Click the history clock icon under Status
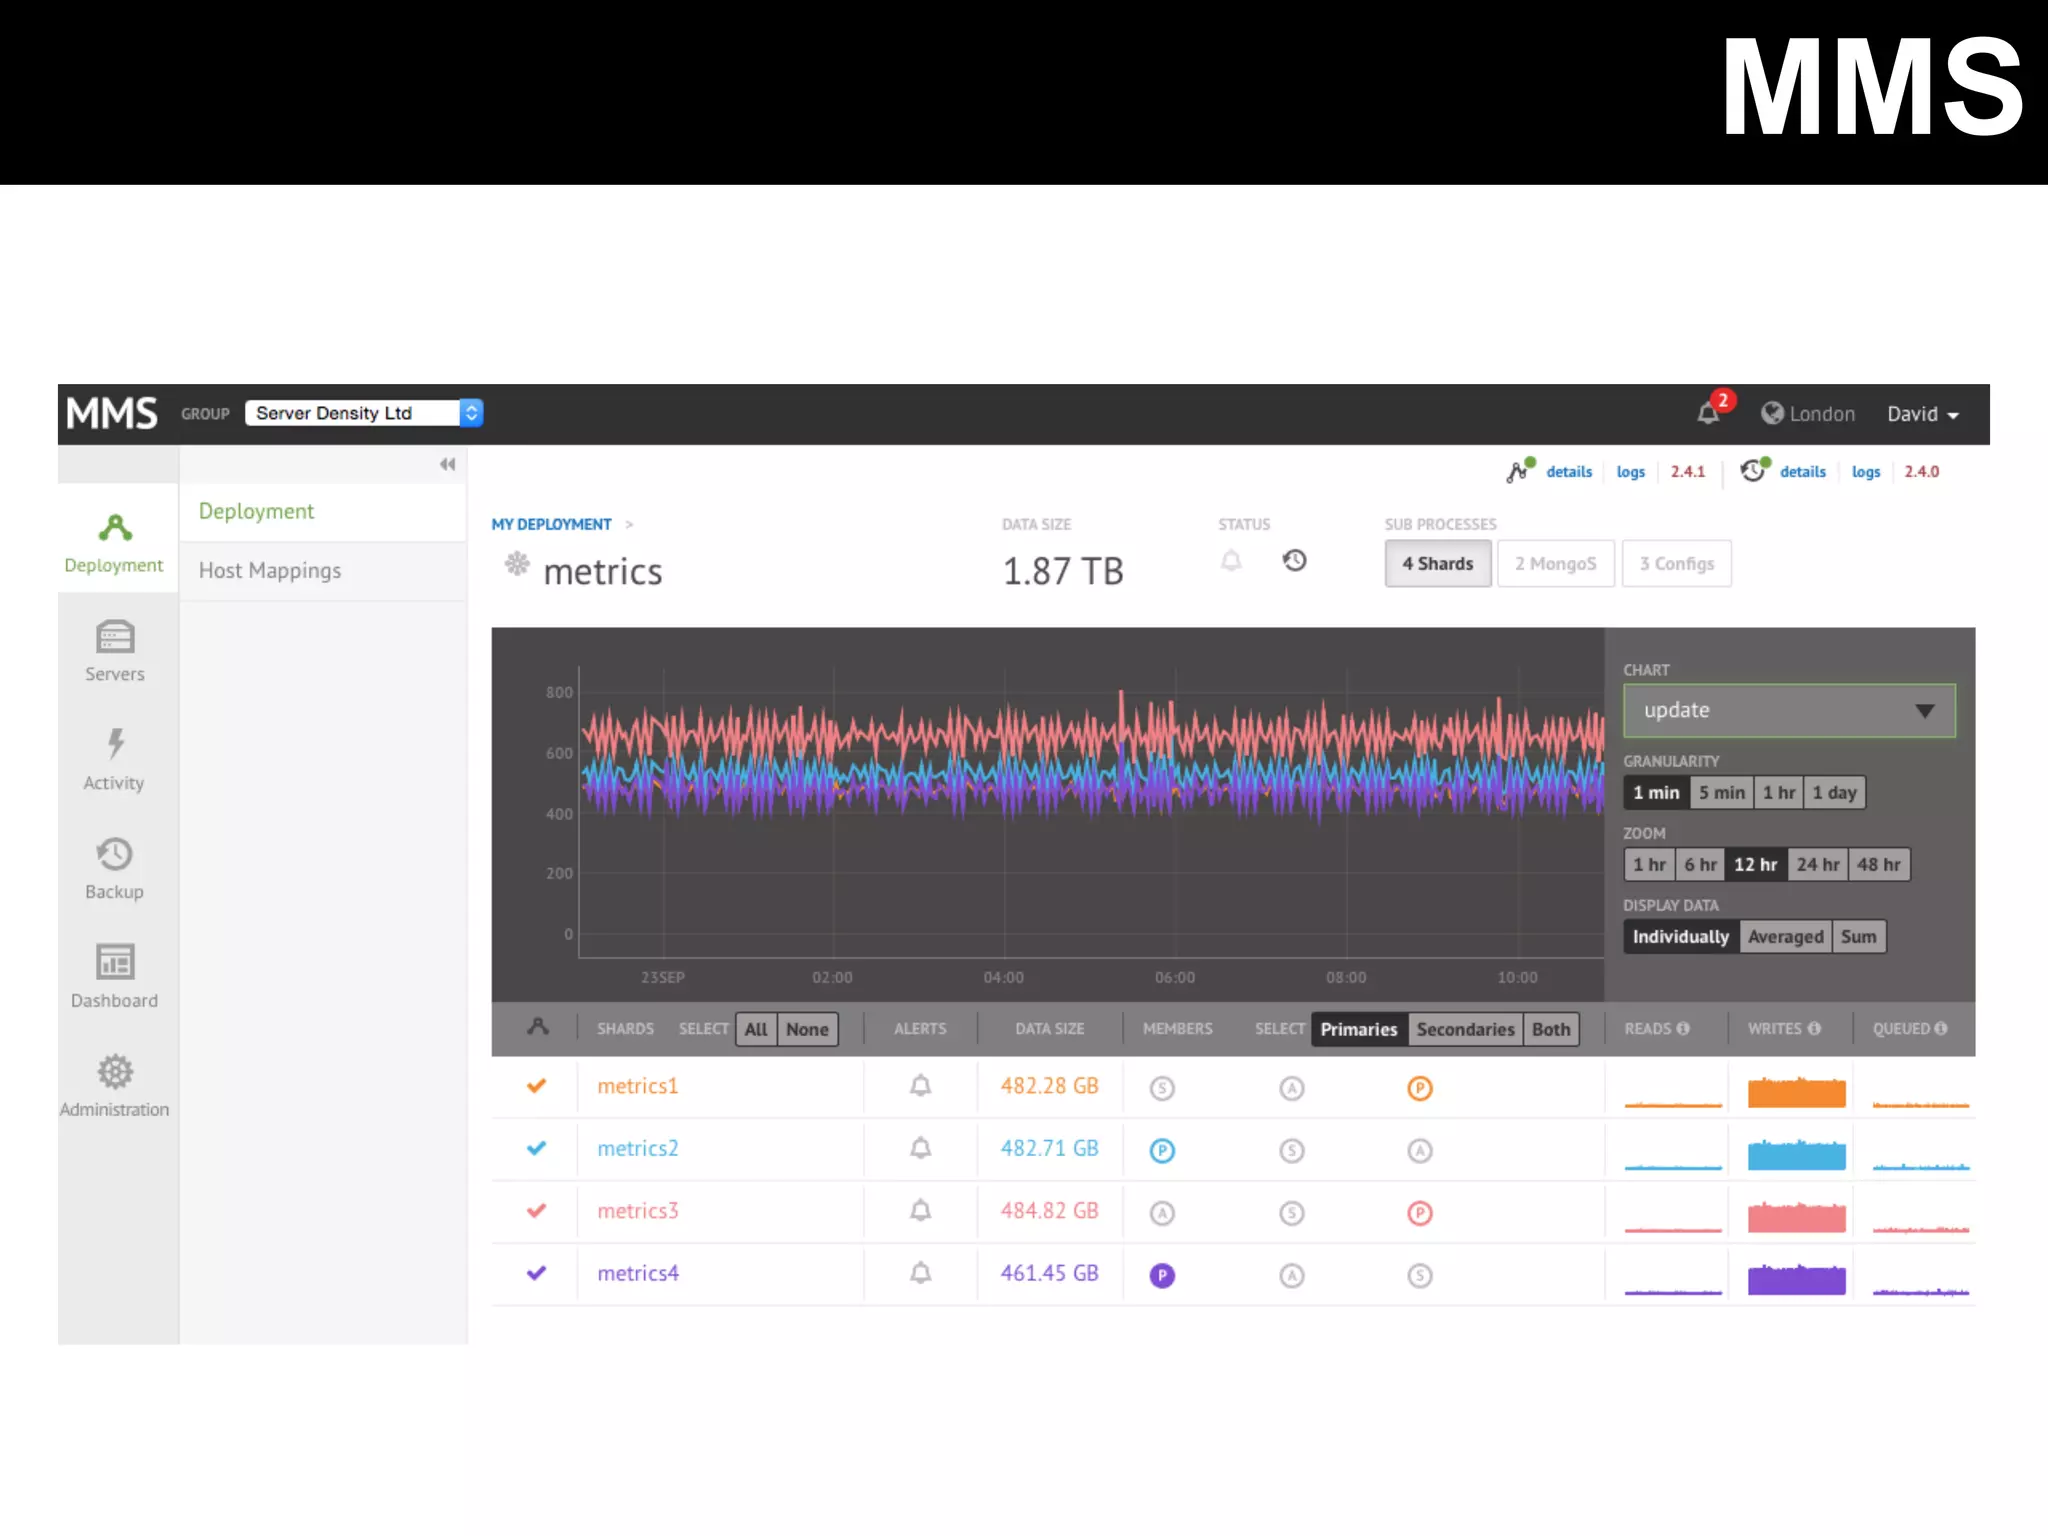Image resolution: width=2048 pixels, height=1536 pixels. [1294, 561]
